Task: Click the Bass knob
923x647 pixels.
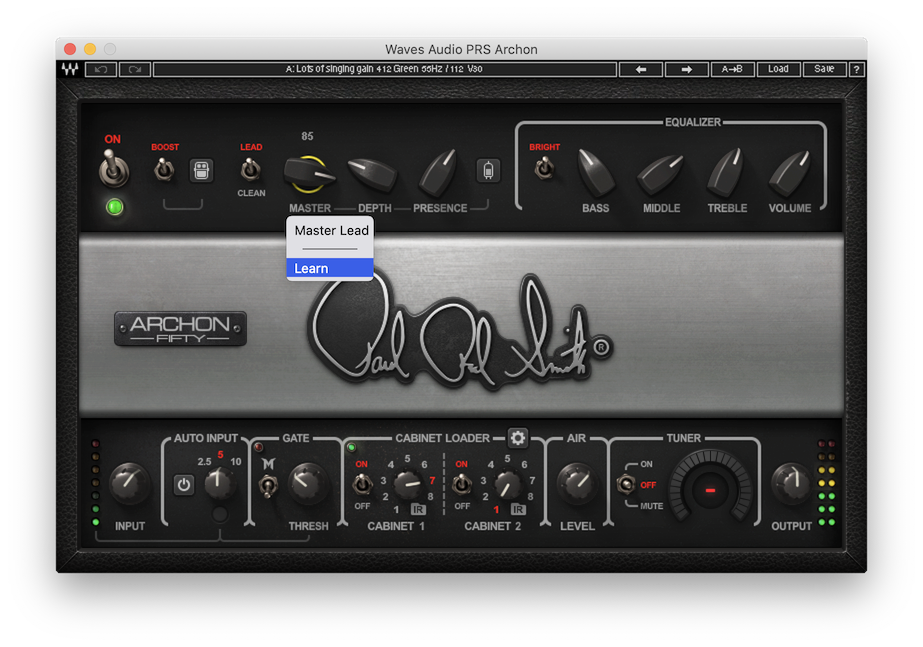Action: [595, 172]
